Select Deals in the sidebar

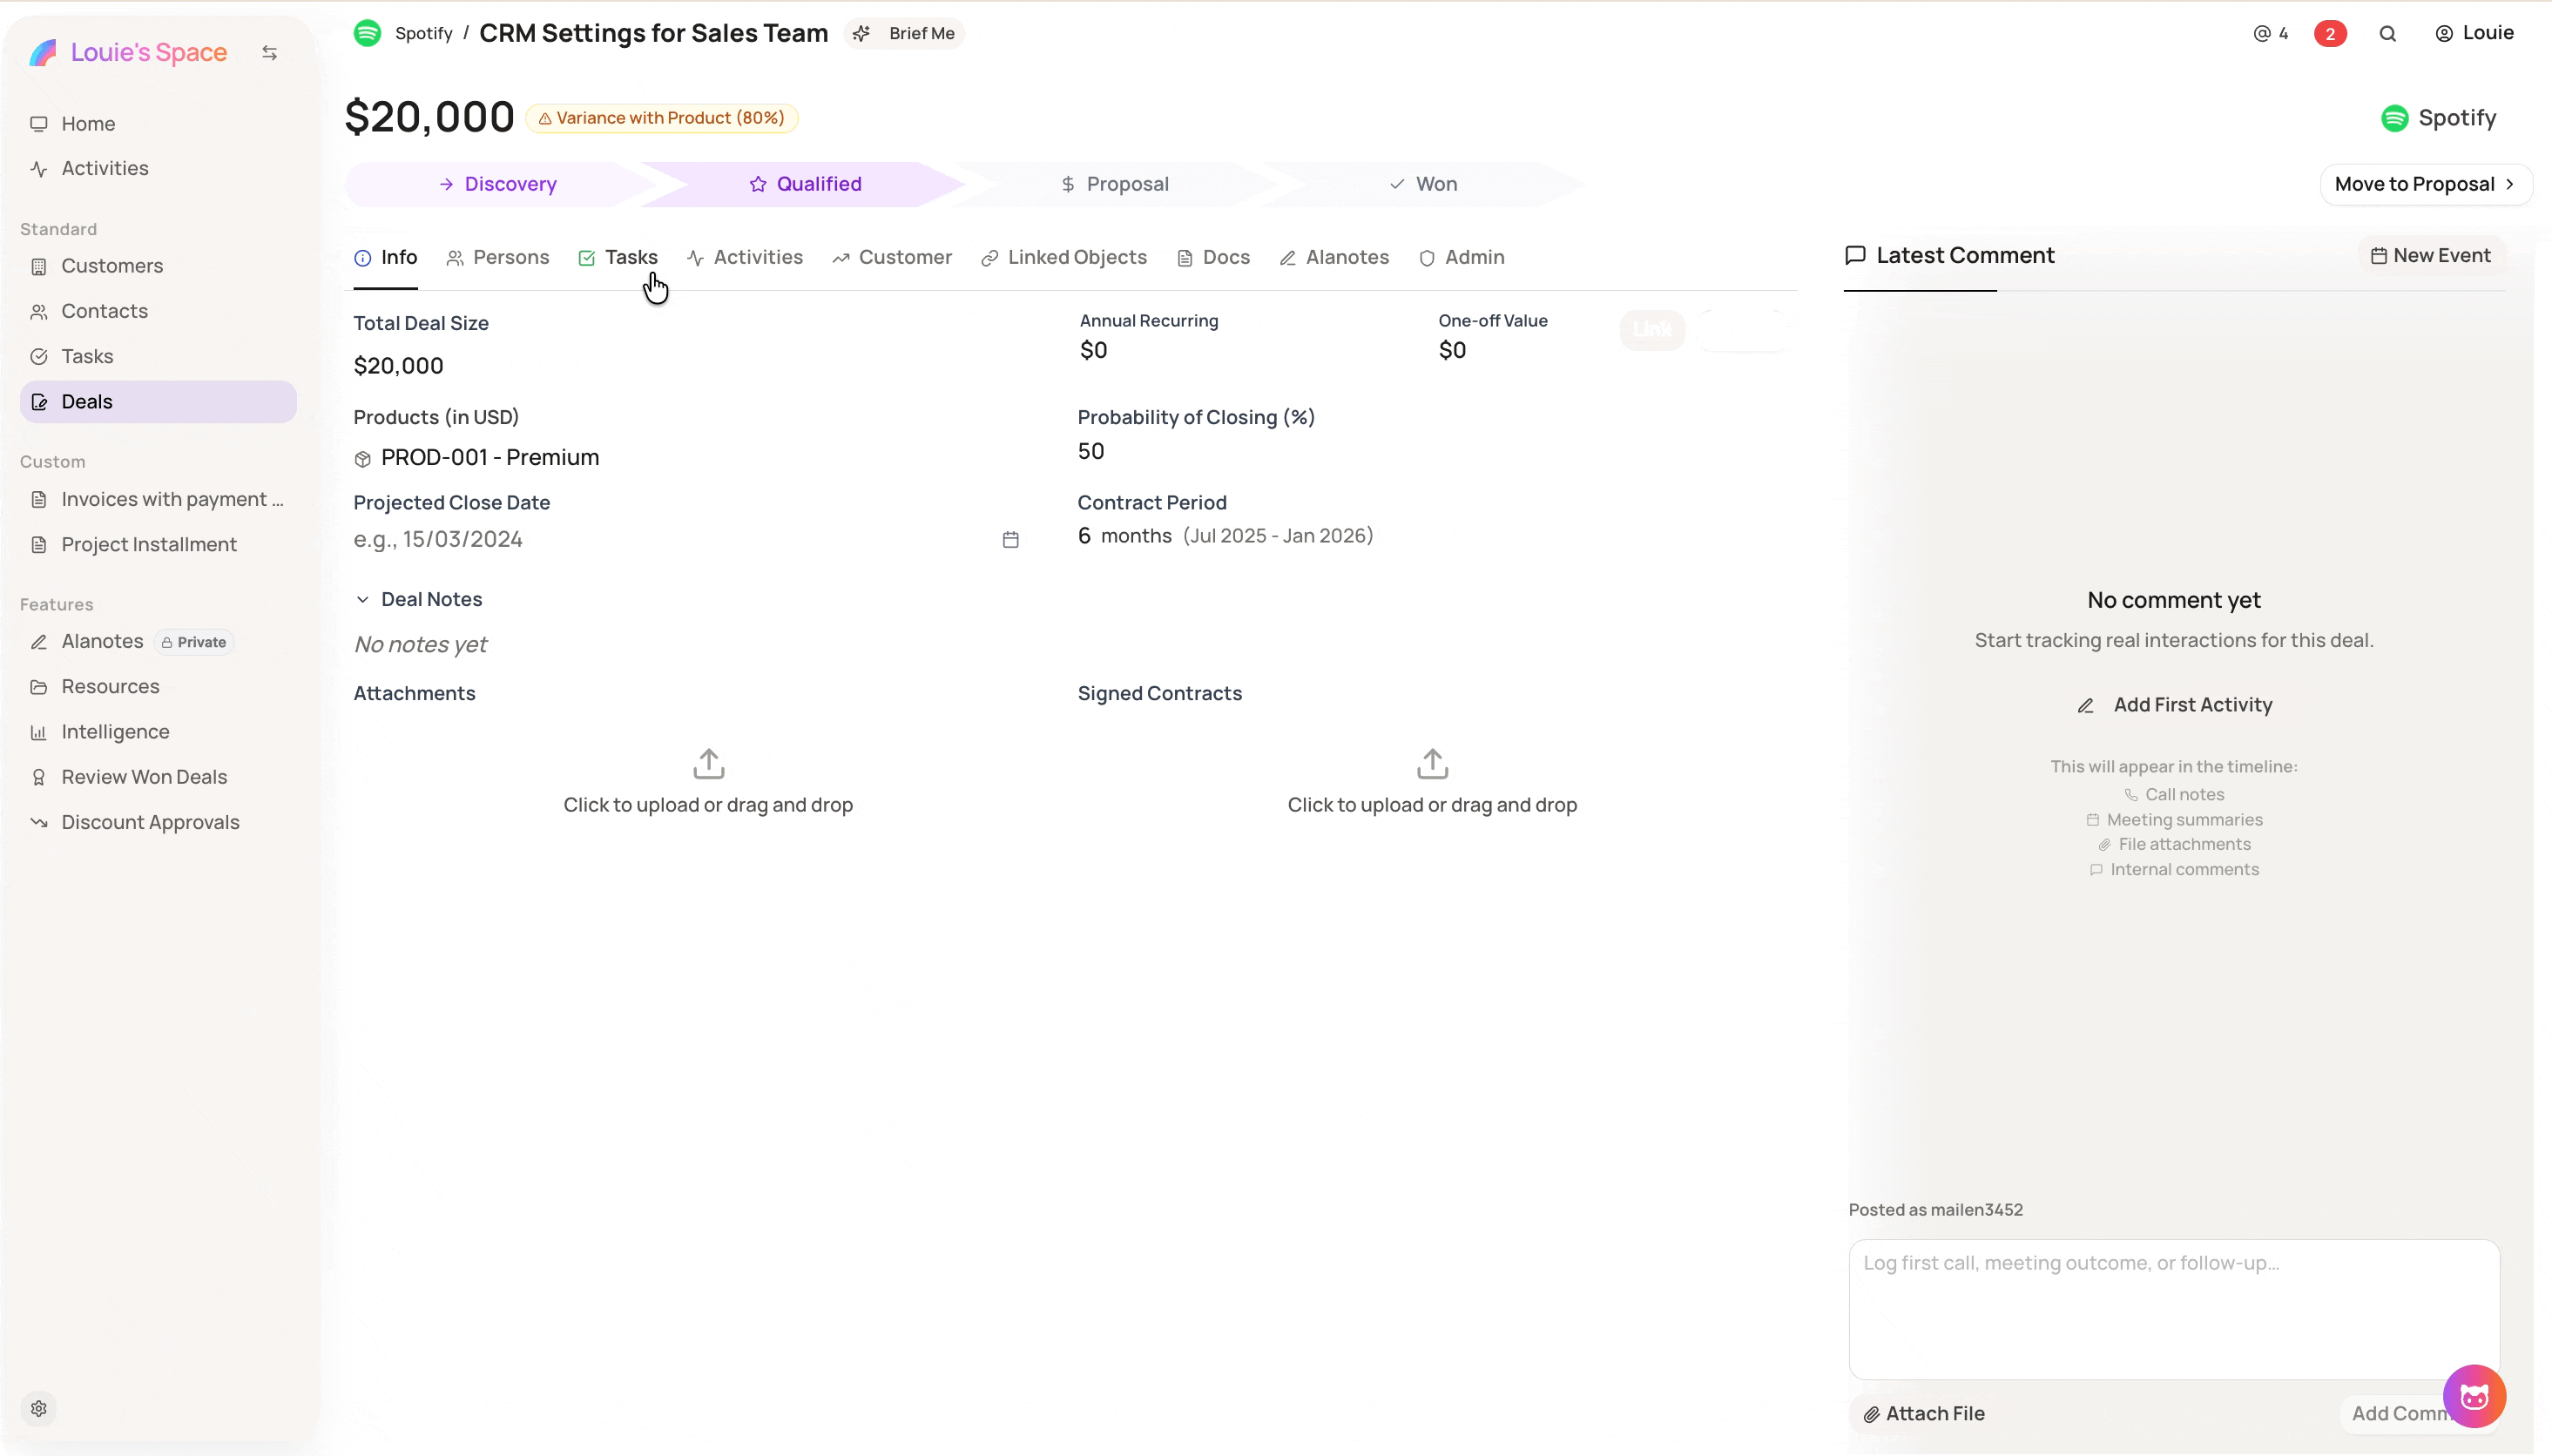pos(158,401)
